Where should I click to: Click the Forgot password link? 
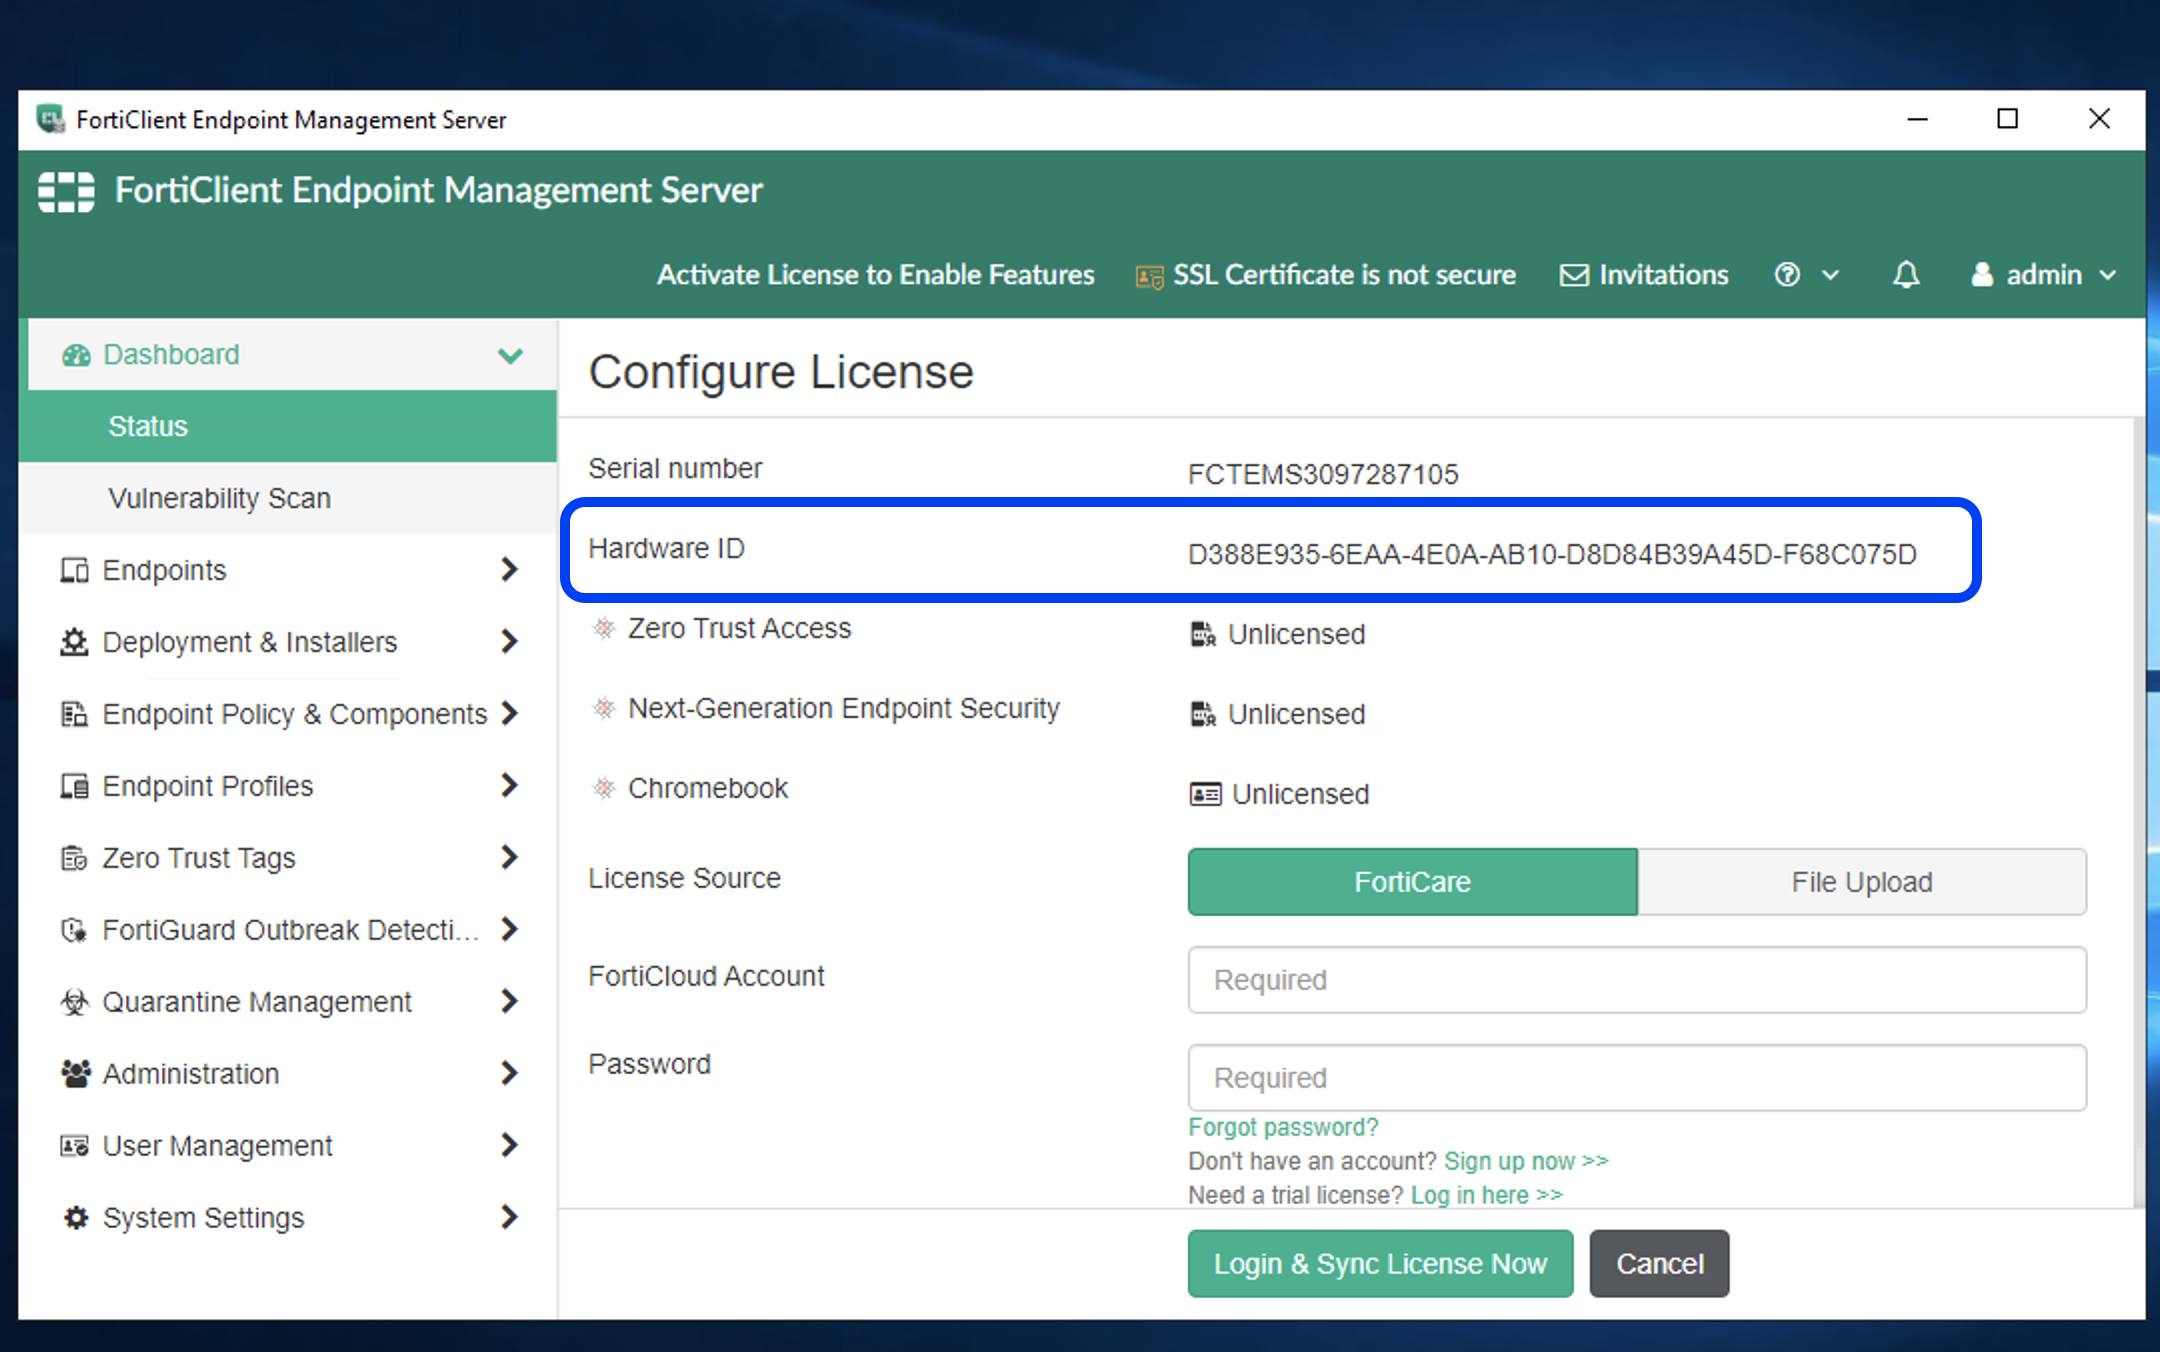[x=1283, y=1127]
